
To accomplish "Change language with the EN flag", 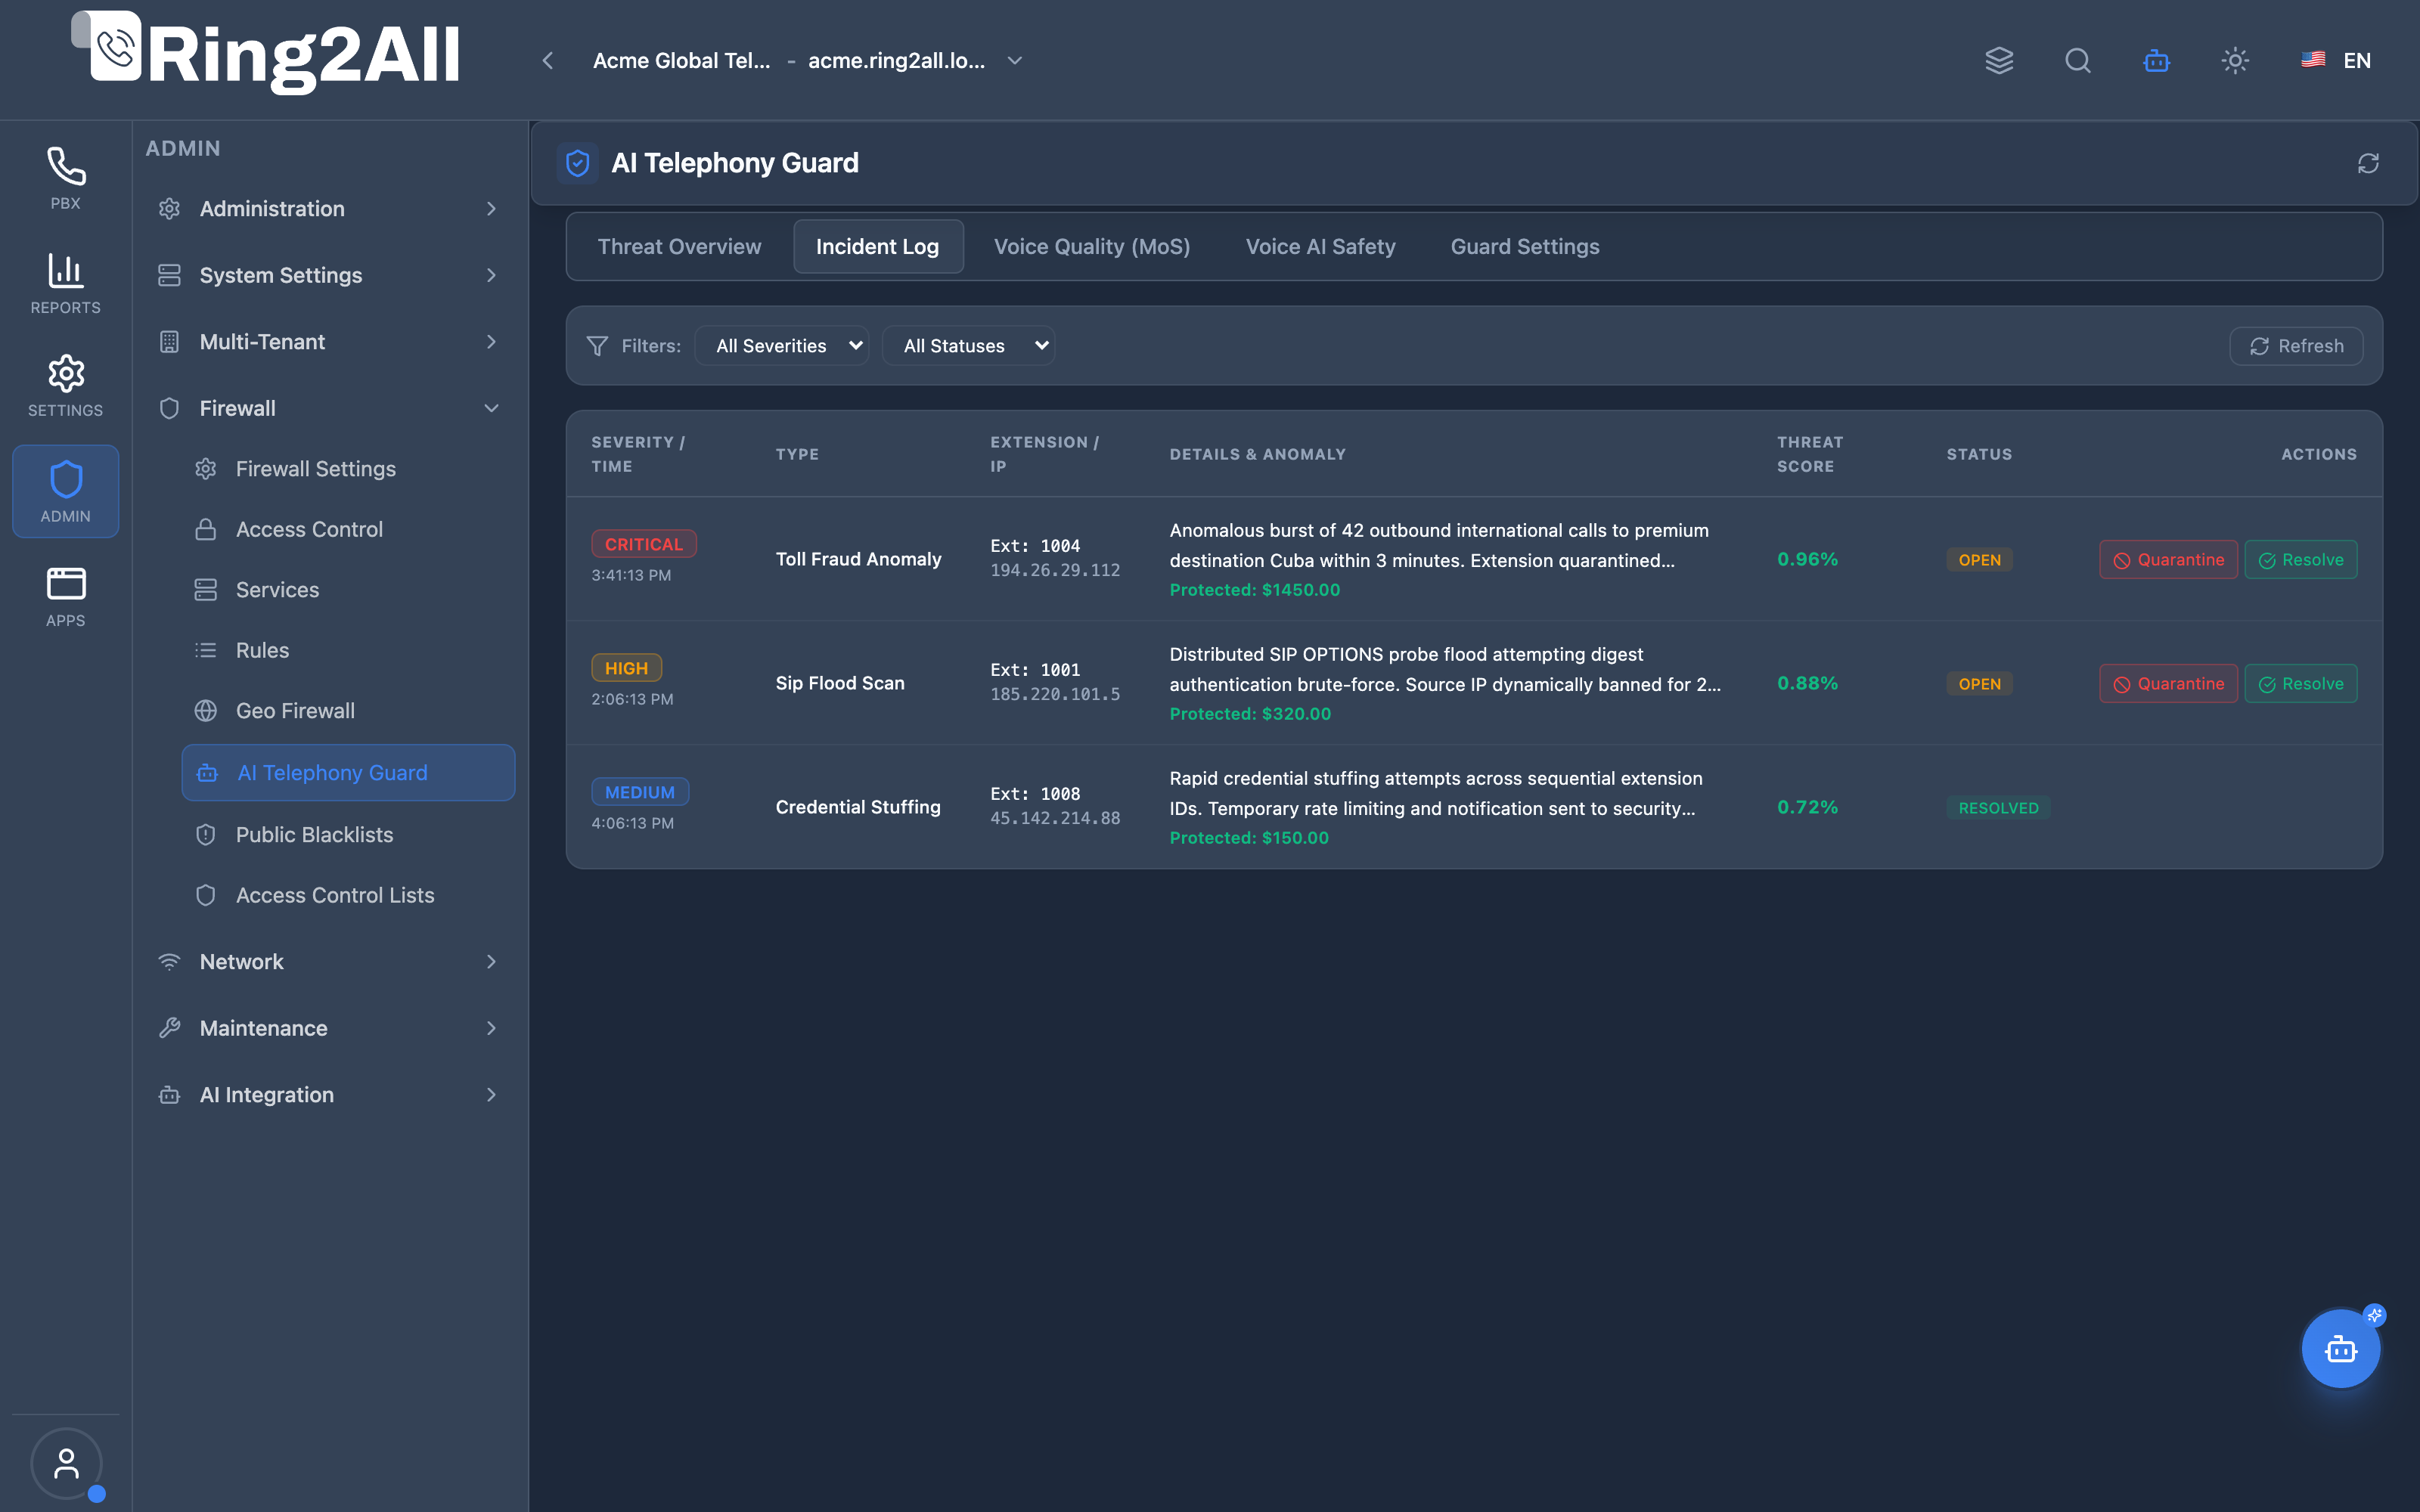I will point(2336,61).
